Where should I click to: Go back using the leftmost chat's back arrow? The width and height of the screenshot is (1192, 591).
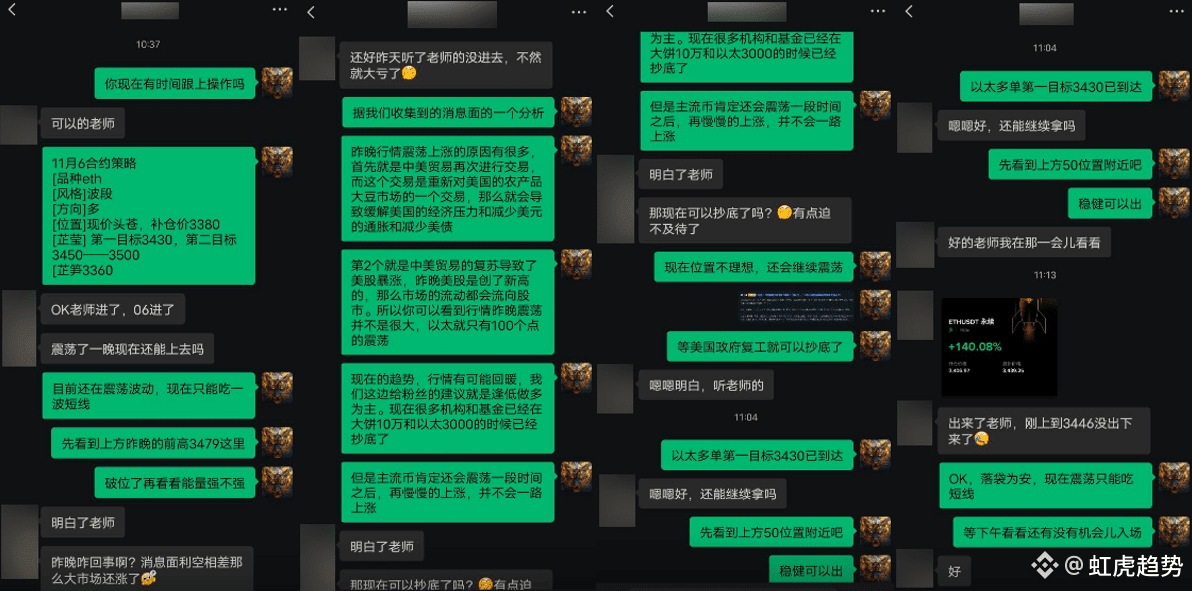click(x=11, y=11)
